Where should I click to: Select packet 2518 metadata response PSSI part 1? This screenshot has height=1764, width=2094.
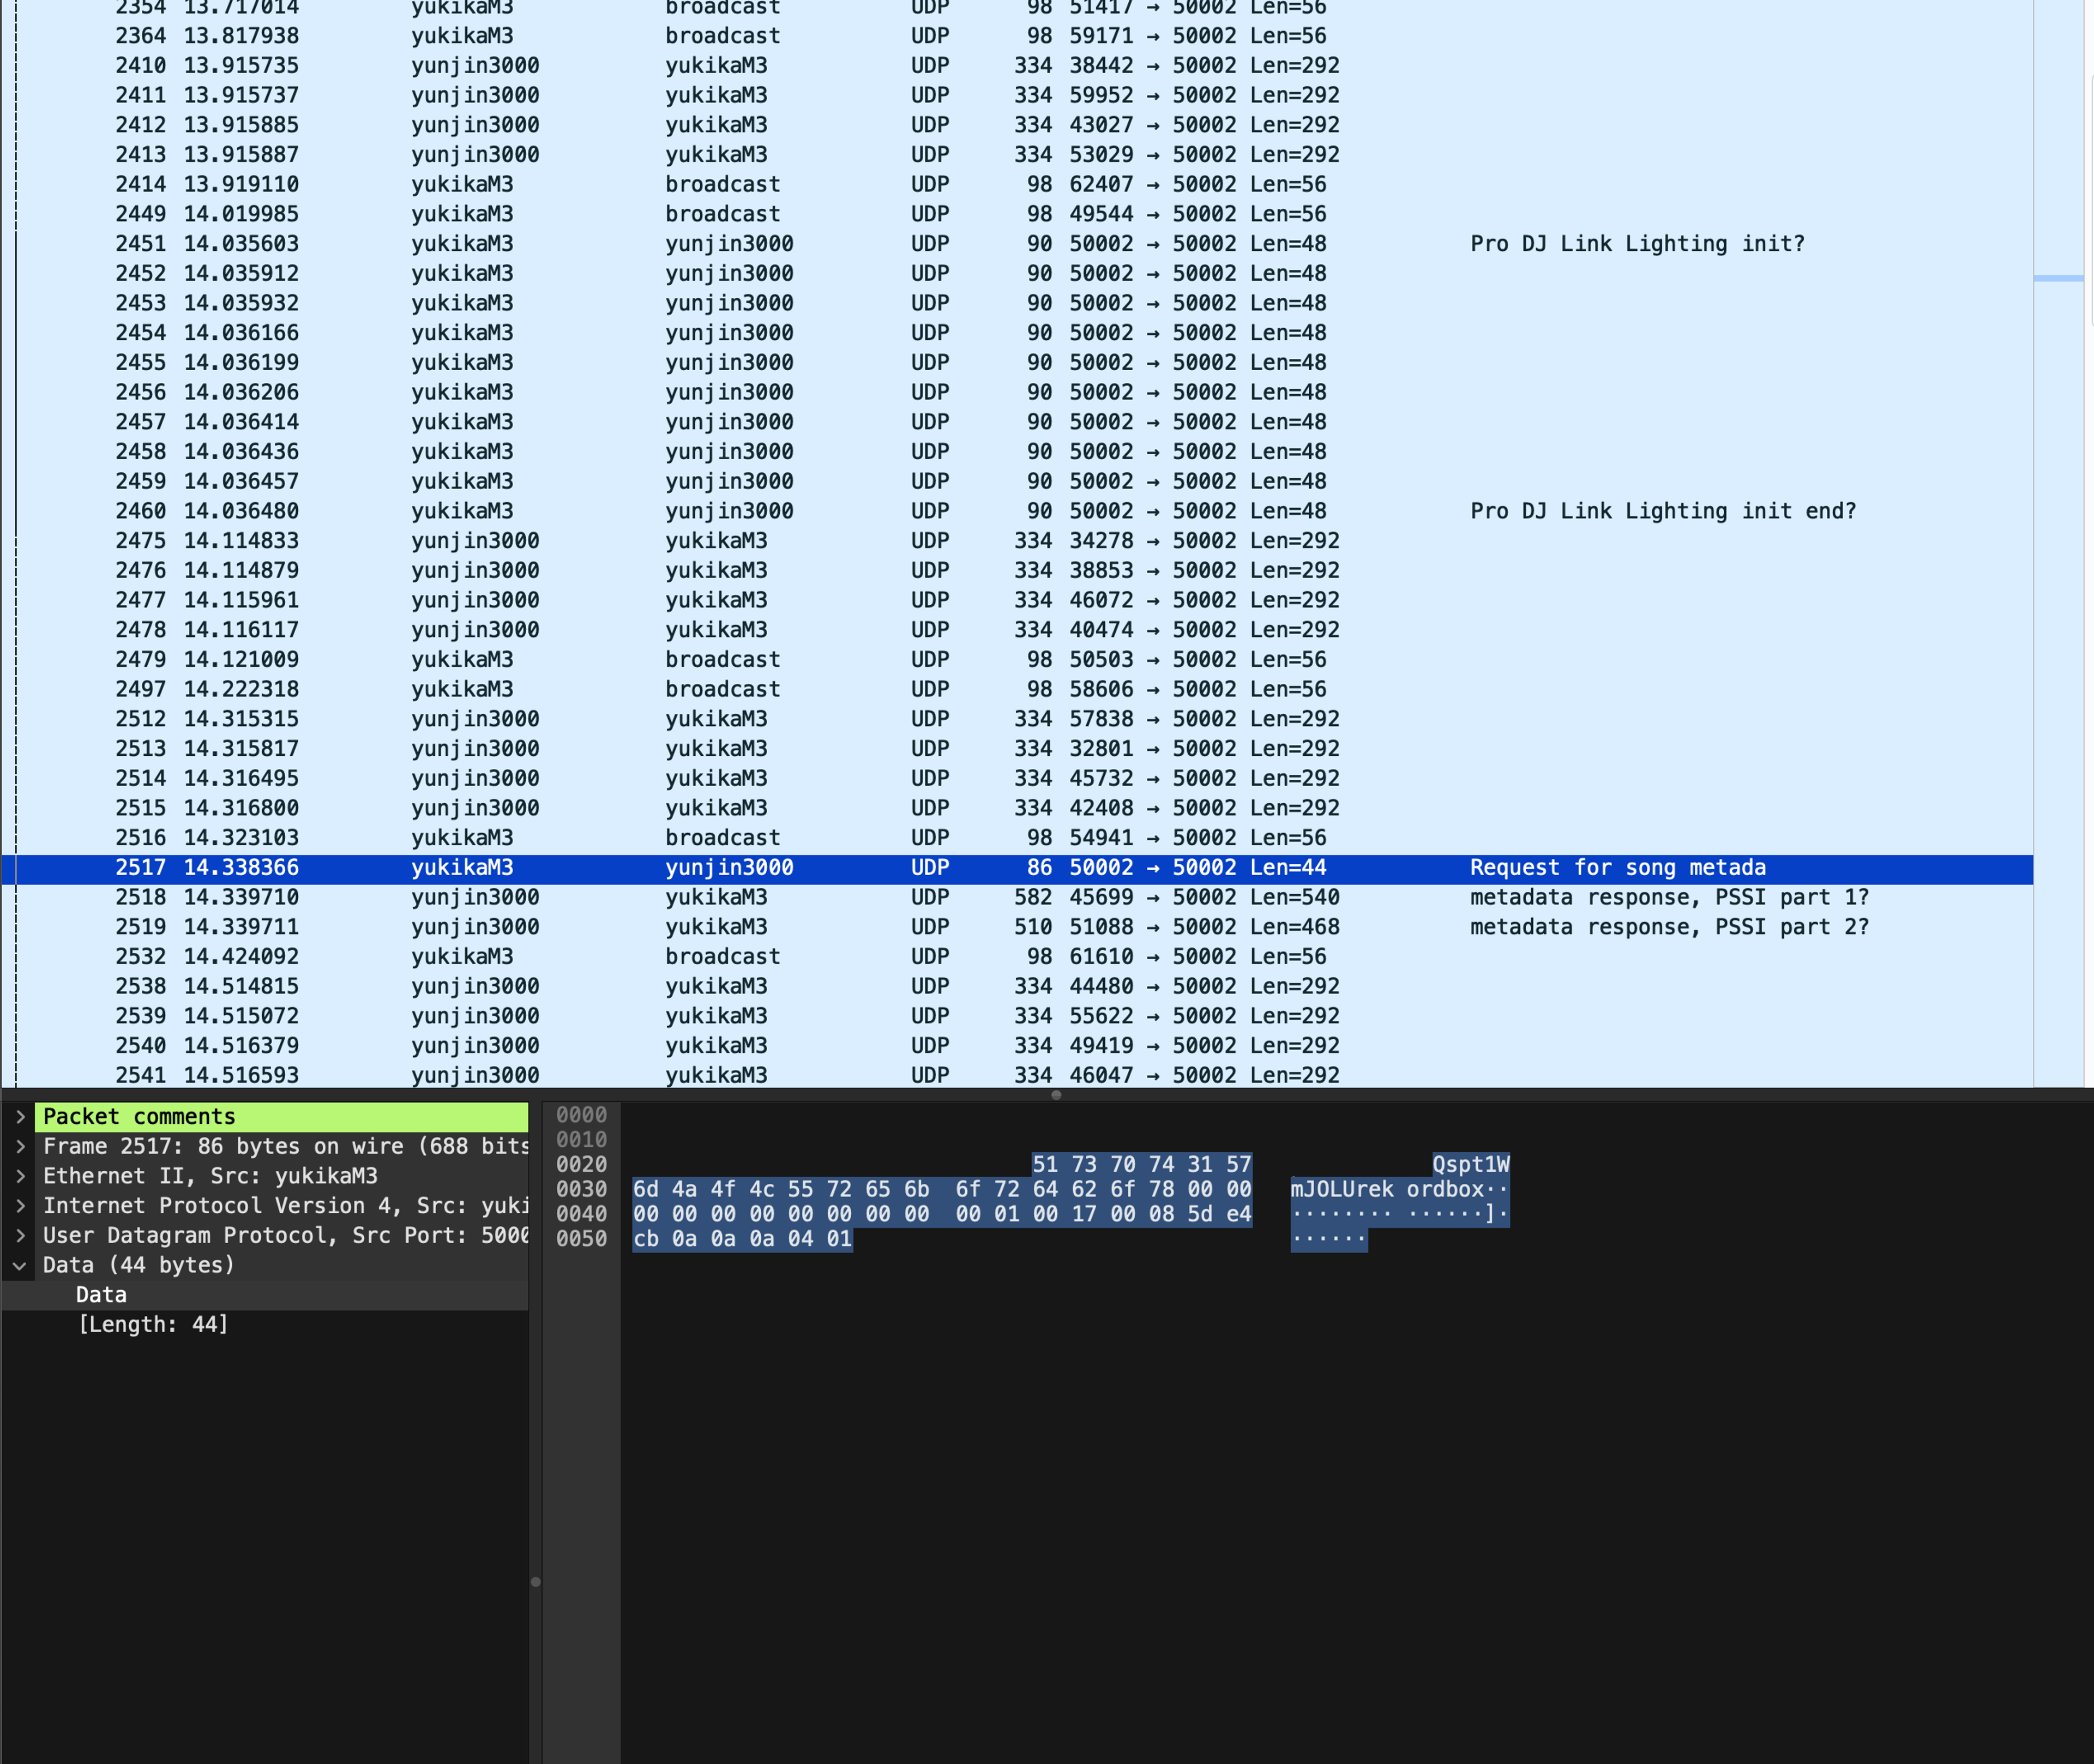click(x=1017, y=898)
